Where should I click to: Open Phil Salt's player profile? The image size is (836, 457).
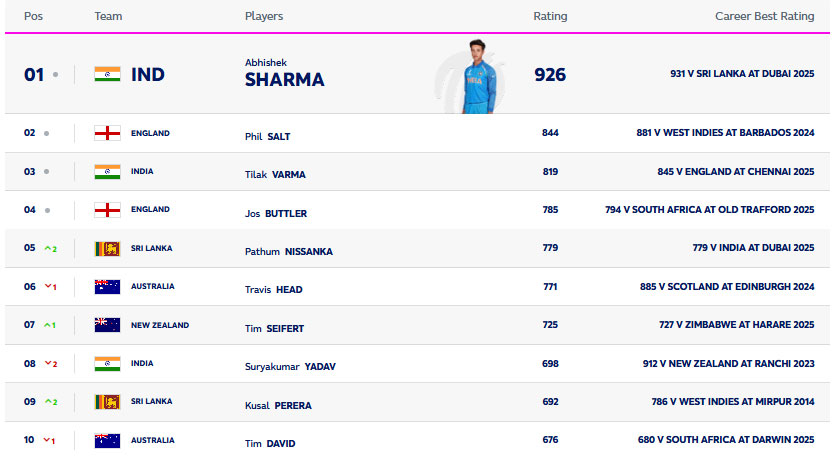pos(267,136)
